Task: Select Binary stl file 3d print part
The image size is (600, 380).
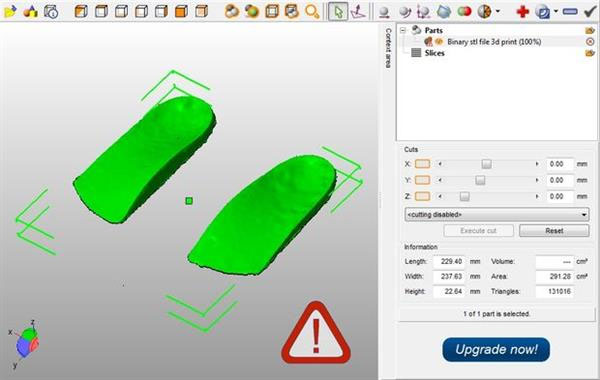Action: 494,42
